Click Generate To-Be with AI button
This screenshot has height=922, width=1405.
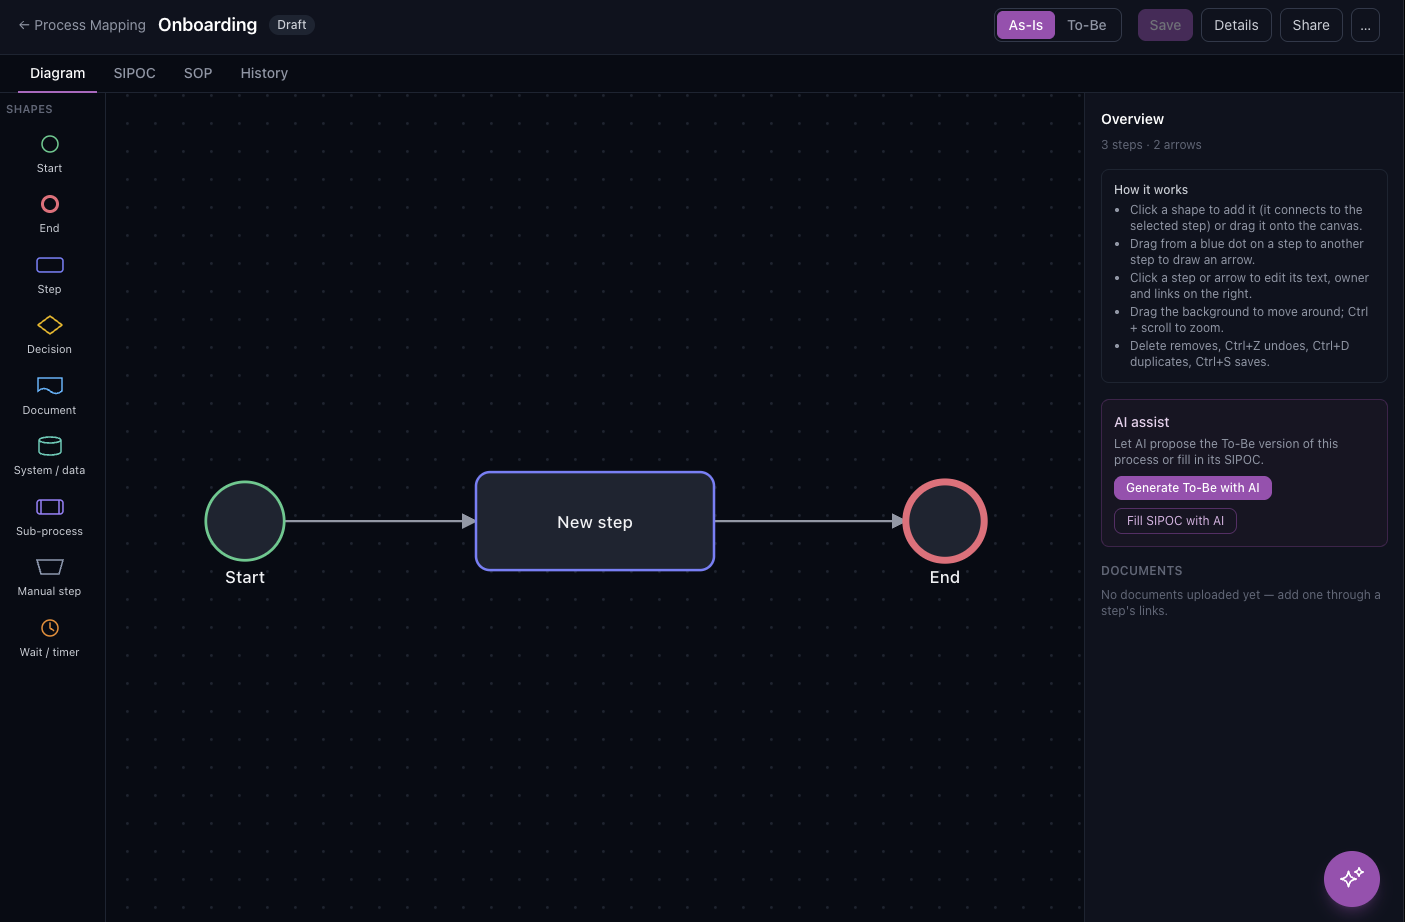(x=1193, y=488)
